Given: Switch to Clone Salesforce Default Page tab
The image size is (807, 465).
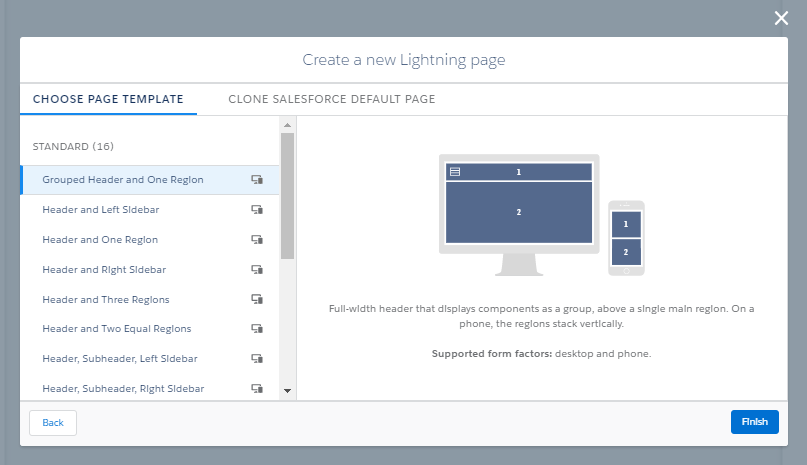Looking at the screenshot, I should coord(331,99).
